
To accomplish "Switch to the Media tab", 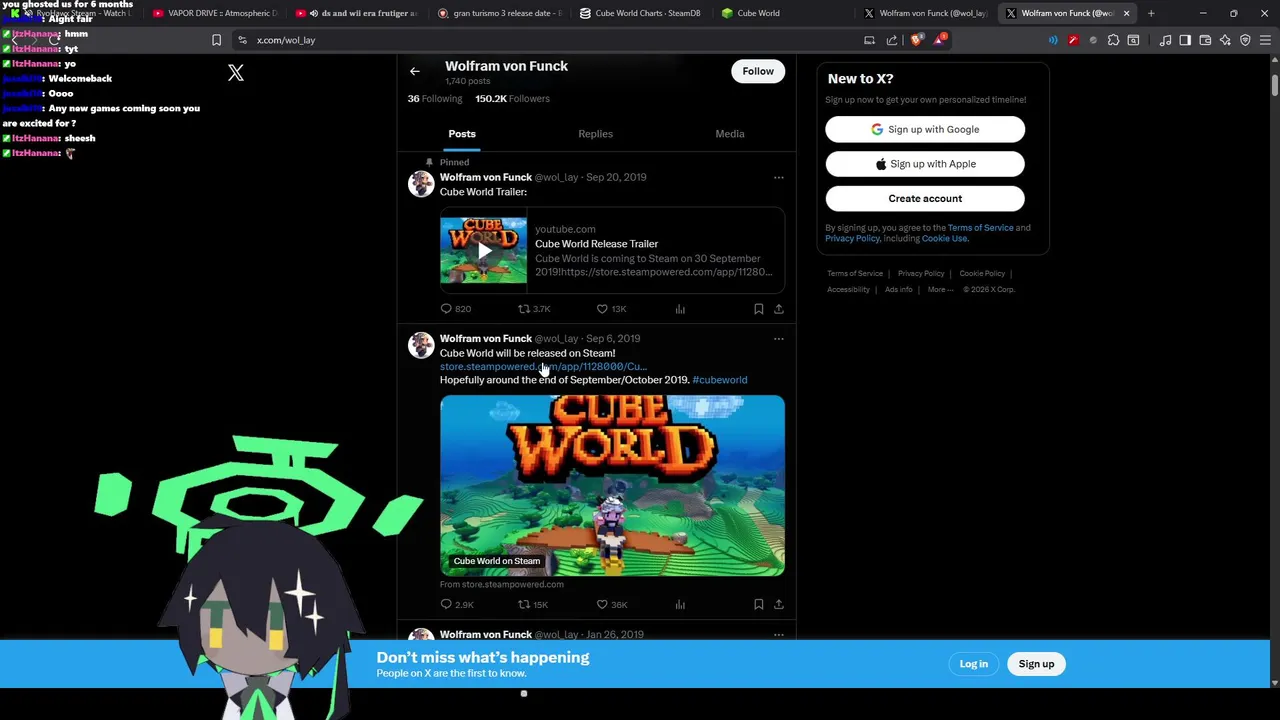I will point(729,134).
